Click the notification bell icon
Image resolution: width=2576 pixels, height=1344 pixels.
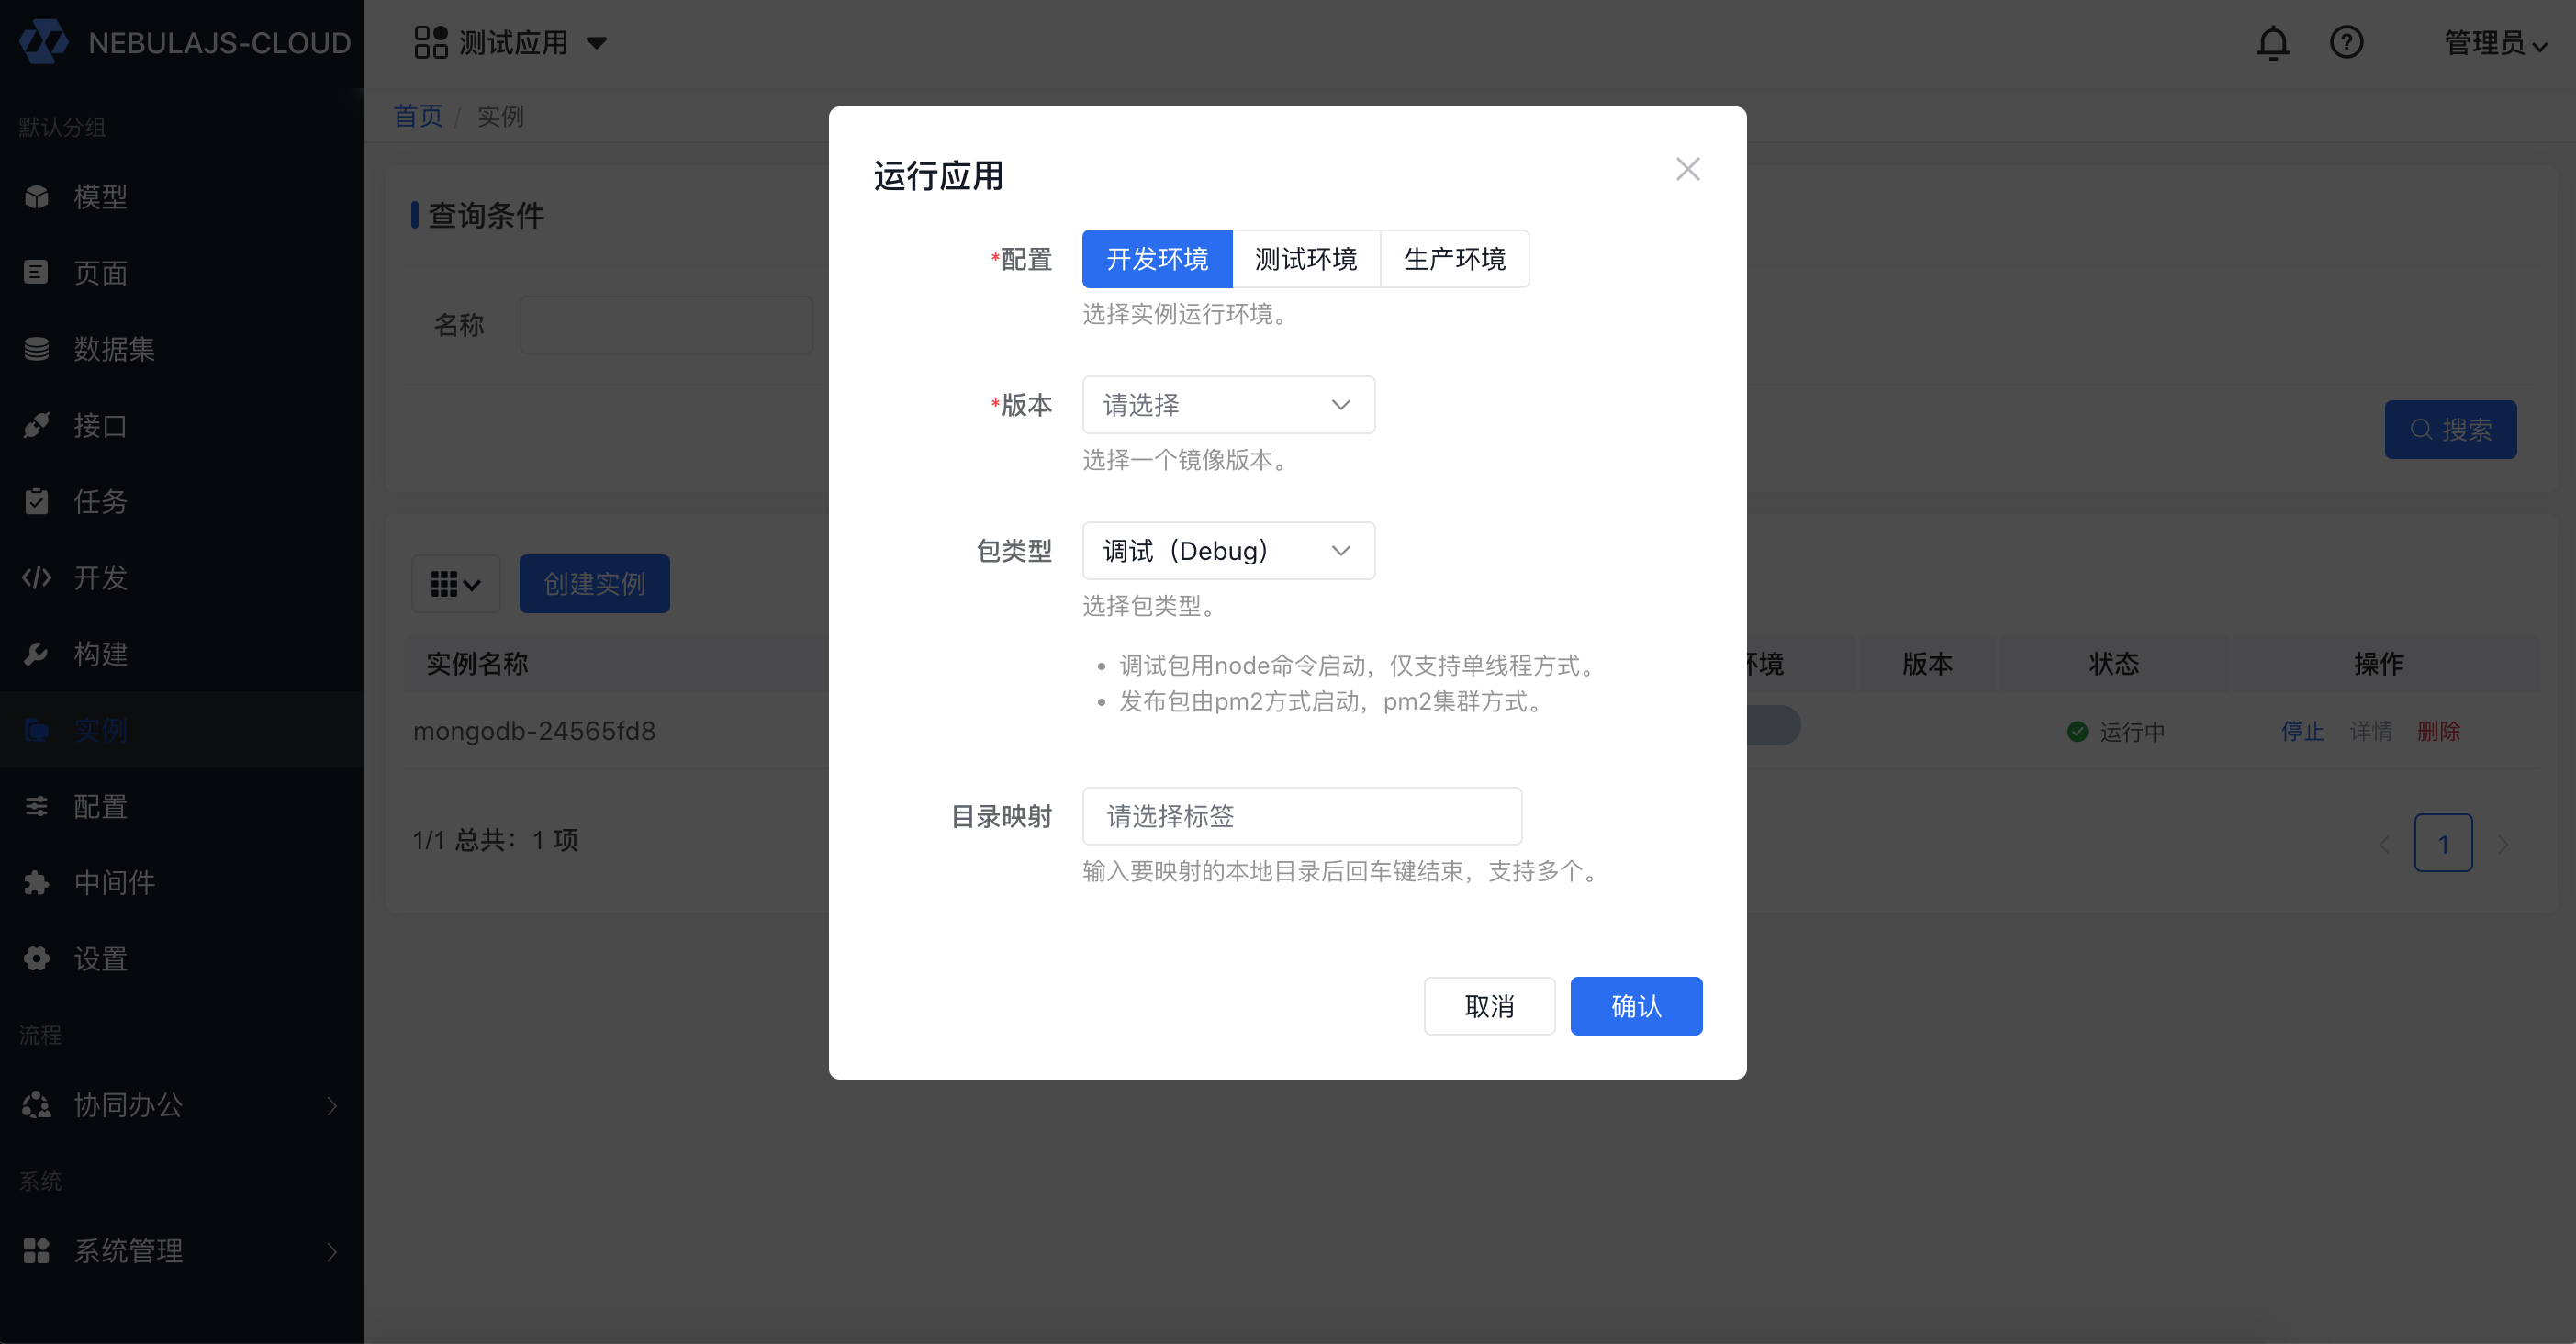2273,42
